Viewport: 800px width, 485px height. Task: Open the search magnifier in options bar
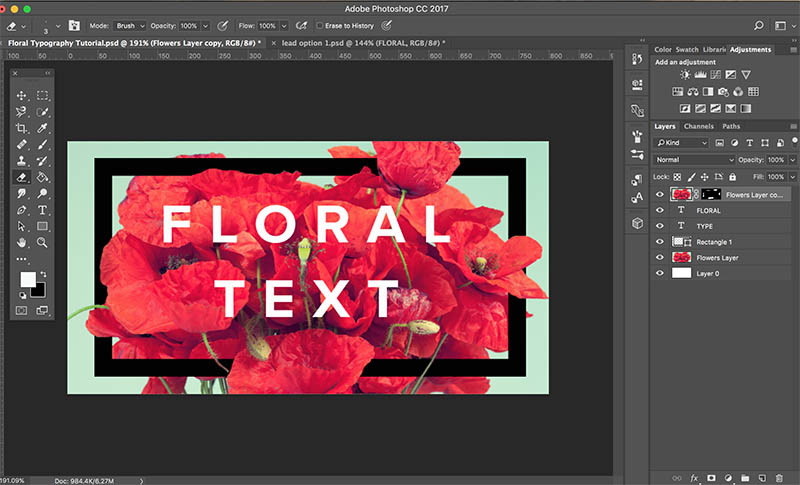click(759, 25)
